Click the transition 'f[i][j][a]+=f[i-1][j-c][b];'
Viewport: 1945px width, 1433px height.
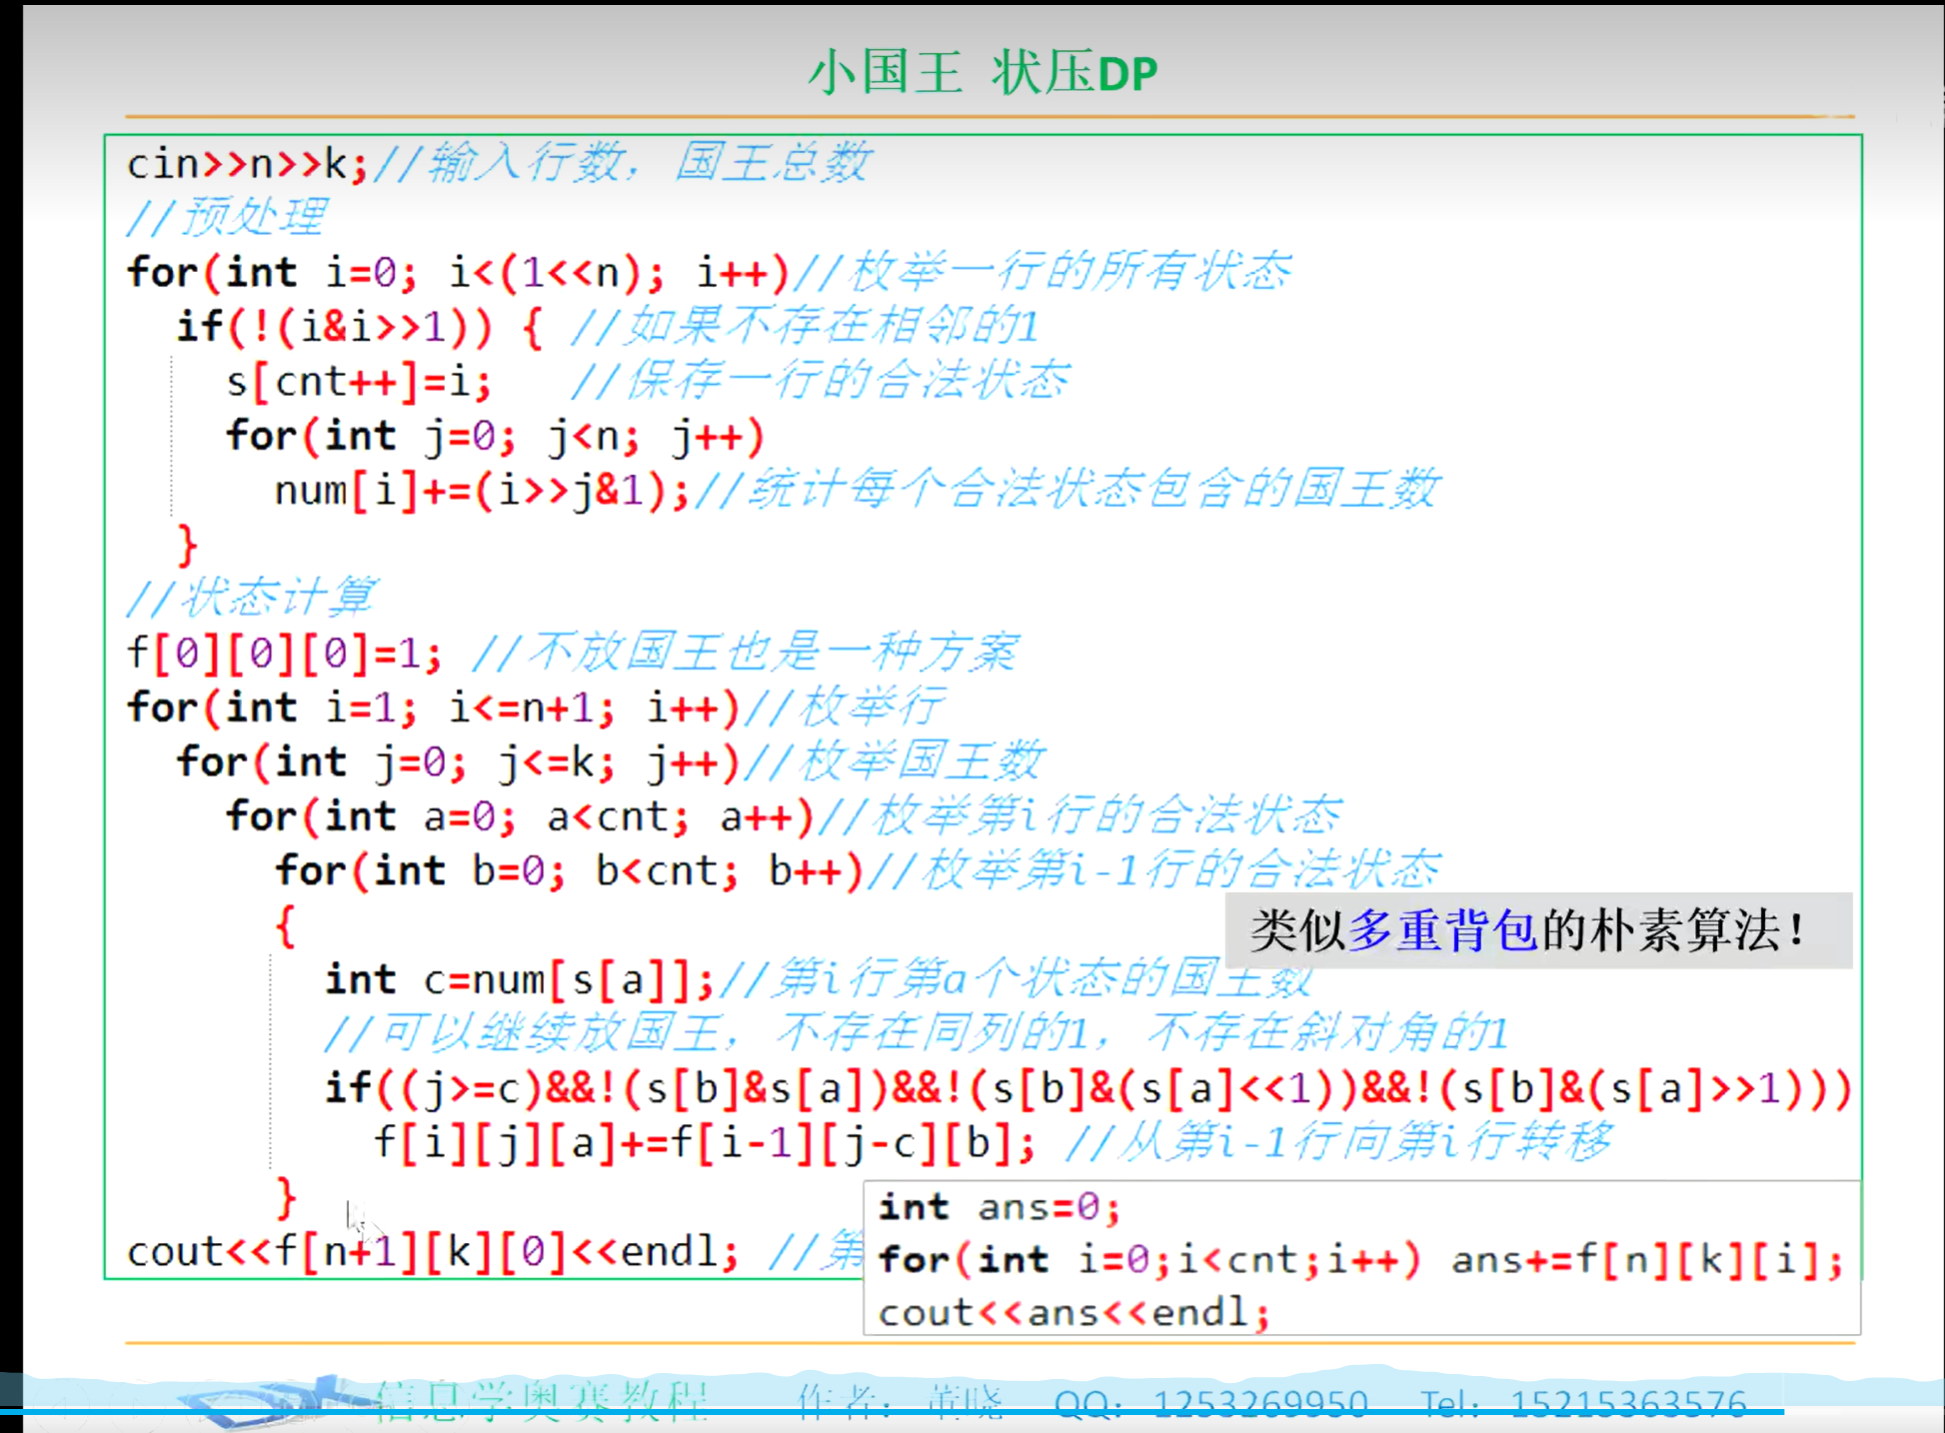pyautogui.click(x=704, y=1142)
